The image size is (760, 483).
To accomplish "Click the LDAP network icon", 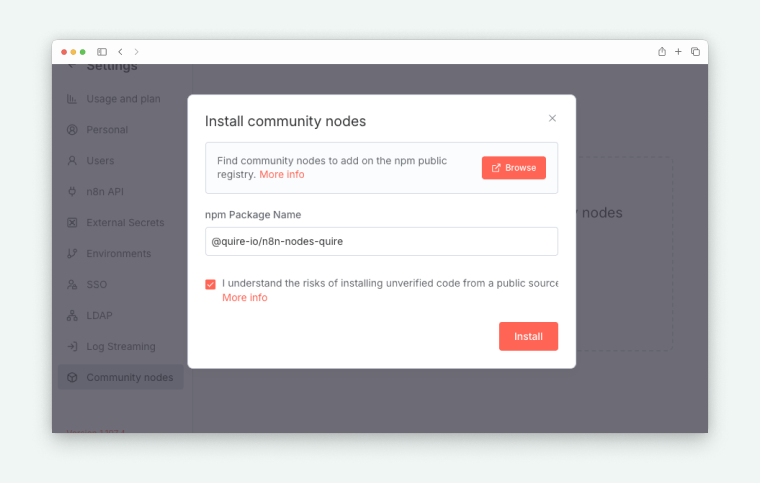I will [x=72, y=316].
